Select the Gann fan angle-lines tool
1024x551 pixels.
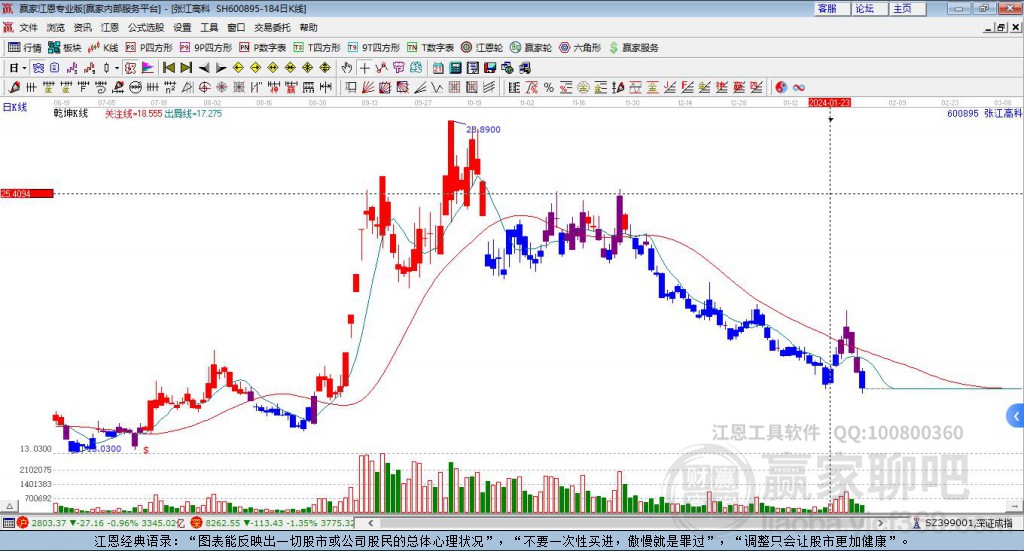pyautogui.click(x=367, y=87)
